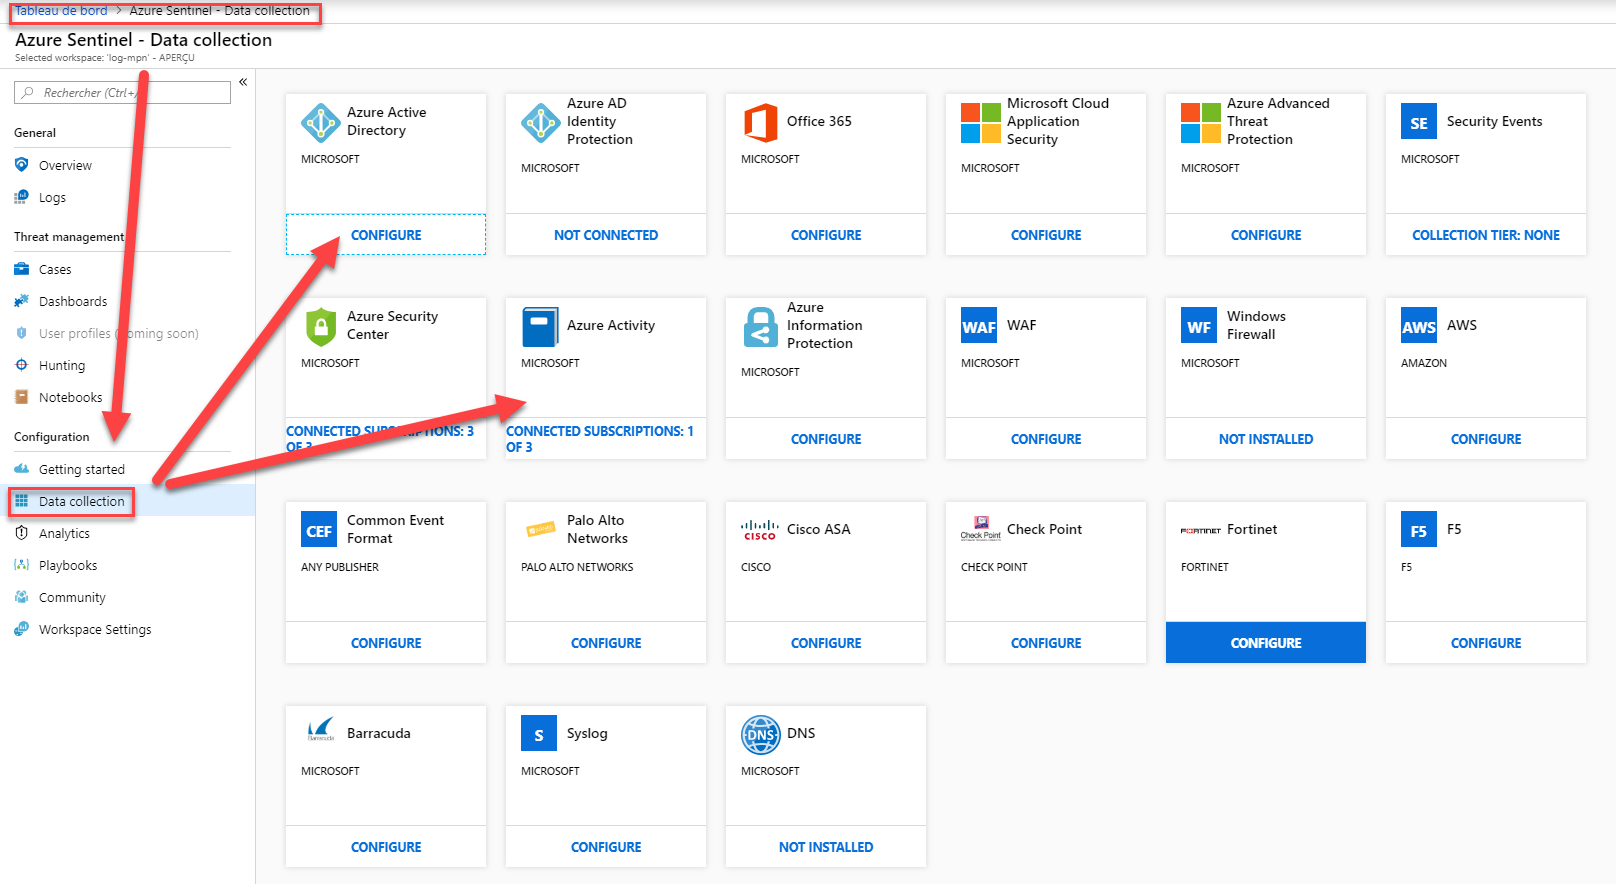The image size is (1616, 884).
Task: Select Getting started in Configuration
Action: (82, 469)
